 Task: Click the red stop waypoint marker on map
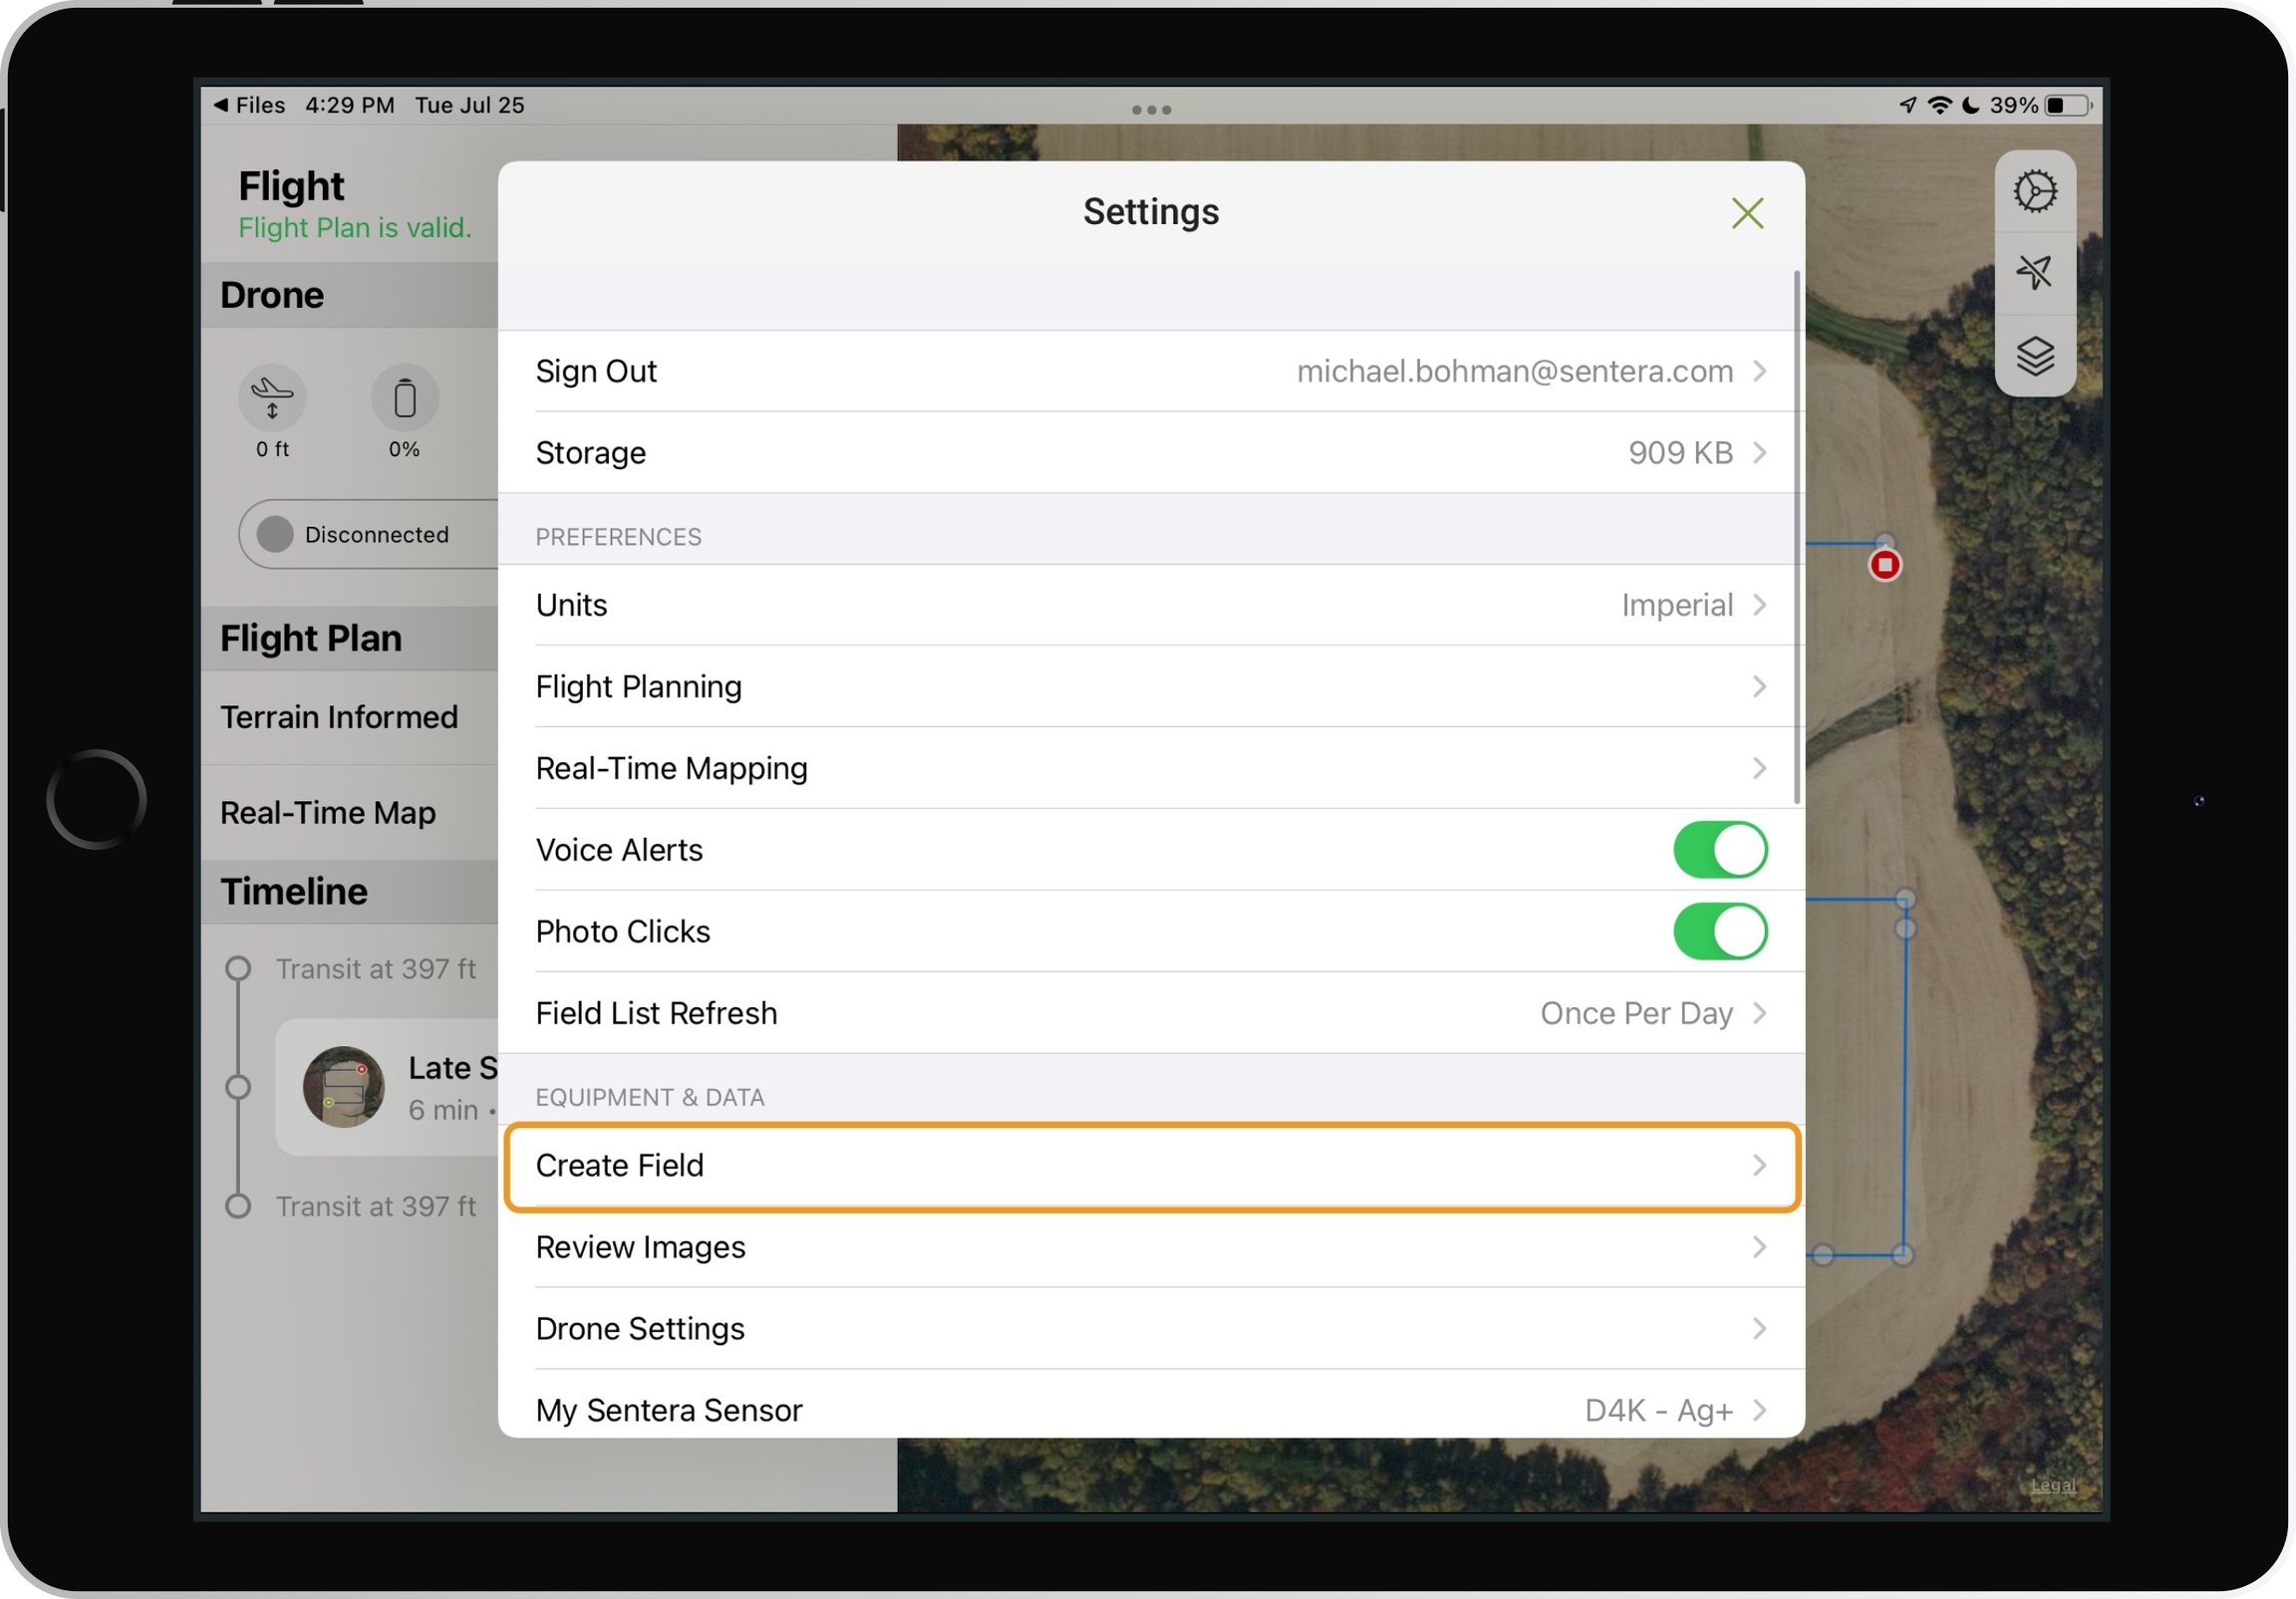[1885, 565]
